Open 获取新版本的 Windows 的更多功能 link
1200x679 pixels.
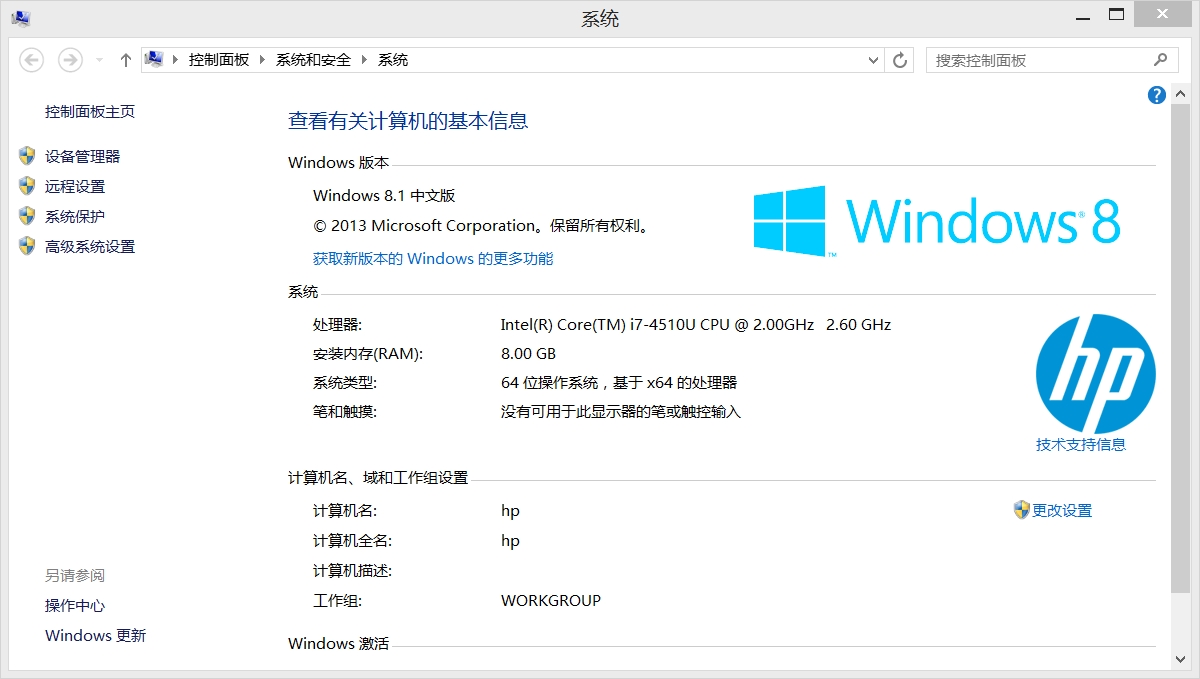click(x=433, y=259)
